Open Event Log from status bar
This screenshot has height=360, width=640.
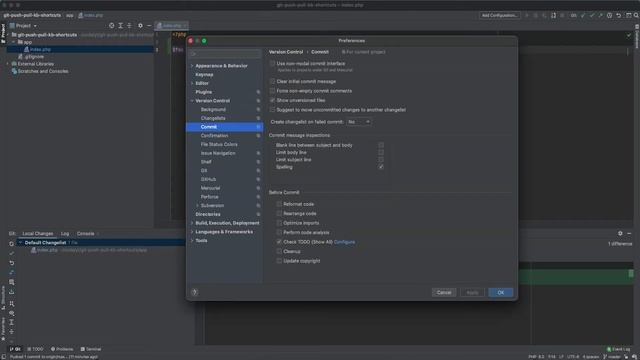(x=619, y=349)
